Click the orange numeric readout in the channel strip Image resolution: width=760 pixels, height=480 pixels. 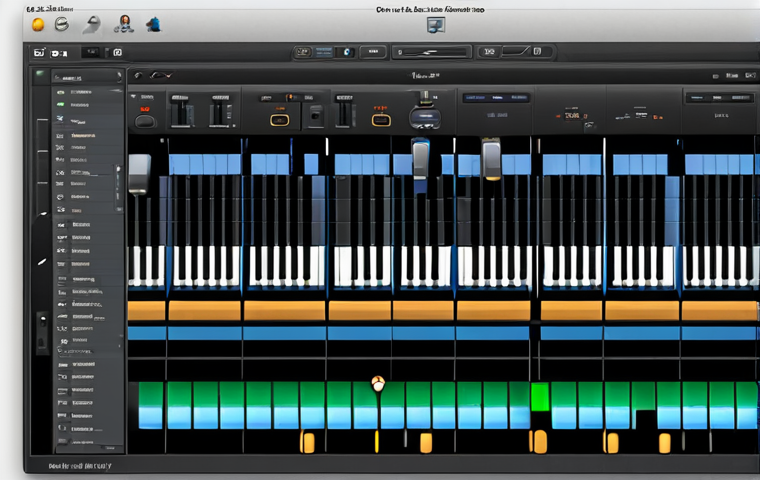(571, 115)
